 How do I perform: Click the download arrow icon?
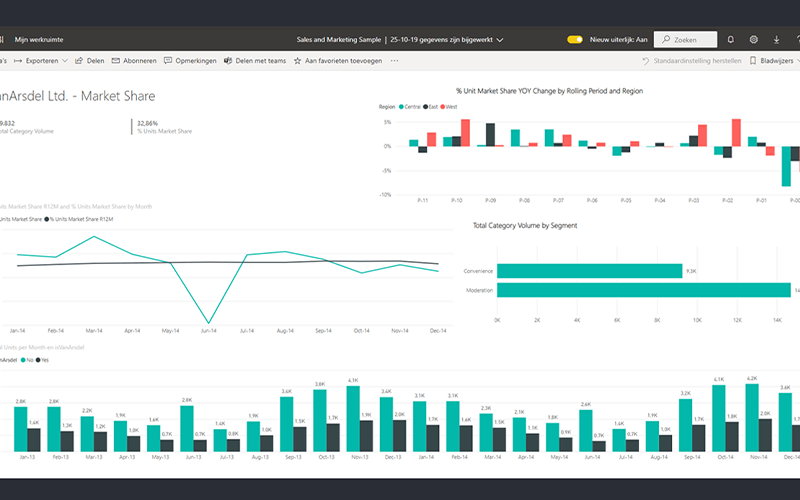776,39
